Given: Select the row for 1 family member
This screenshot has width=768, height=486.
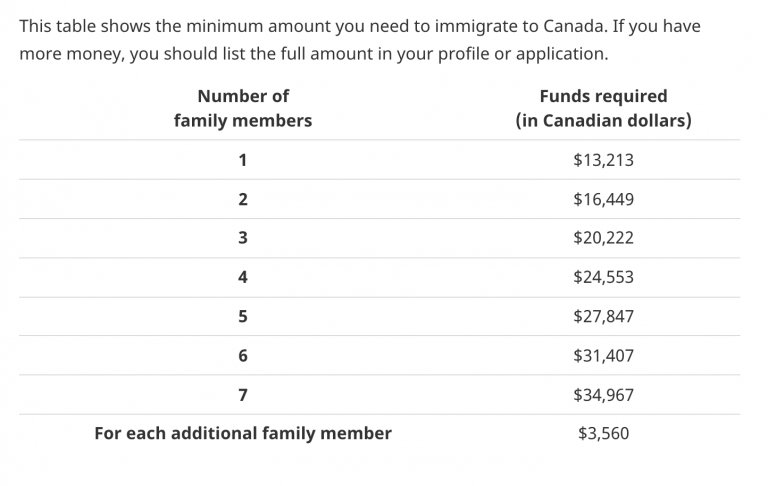Looking at the screenshot, I should (x=380, y=160).
